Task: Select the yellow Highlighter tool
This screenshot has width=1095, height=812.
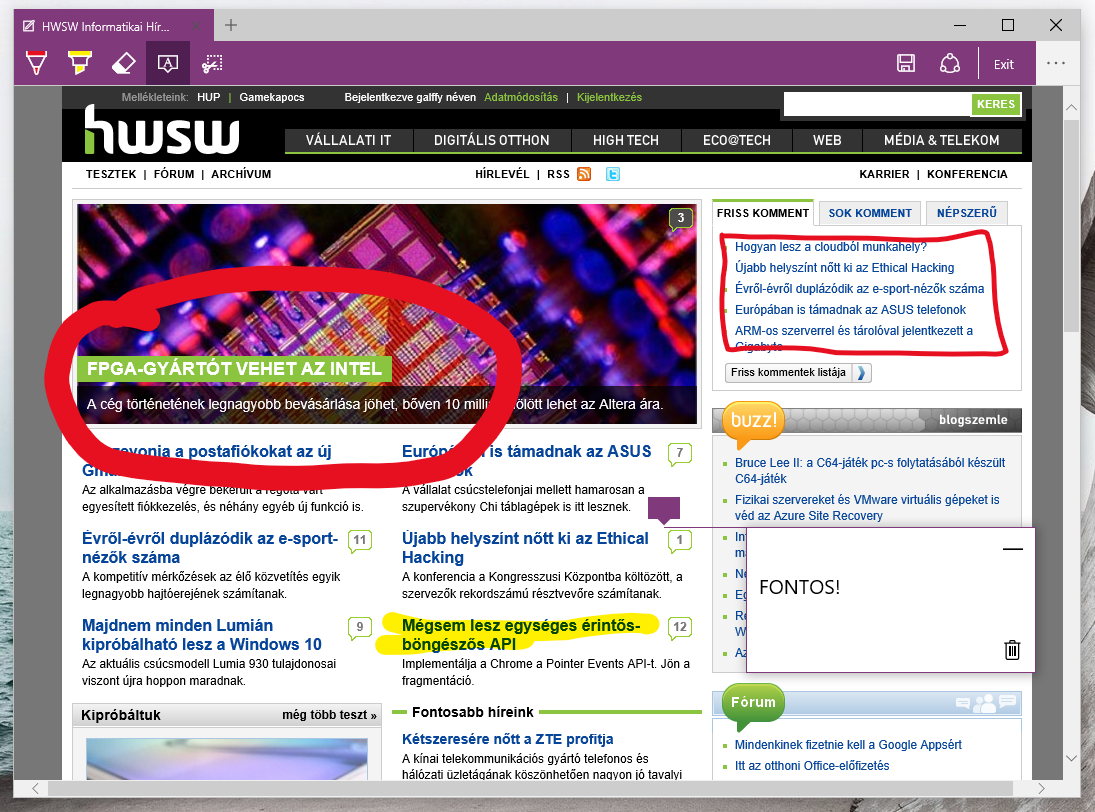Action: tap(80, 64)
